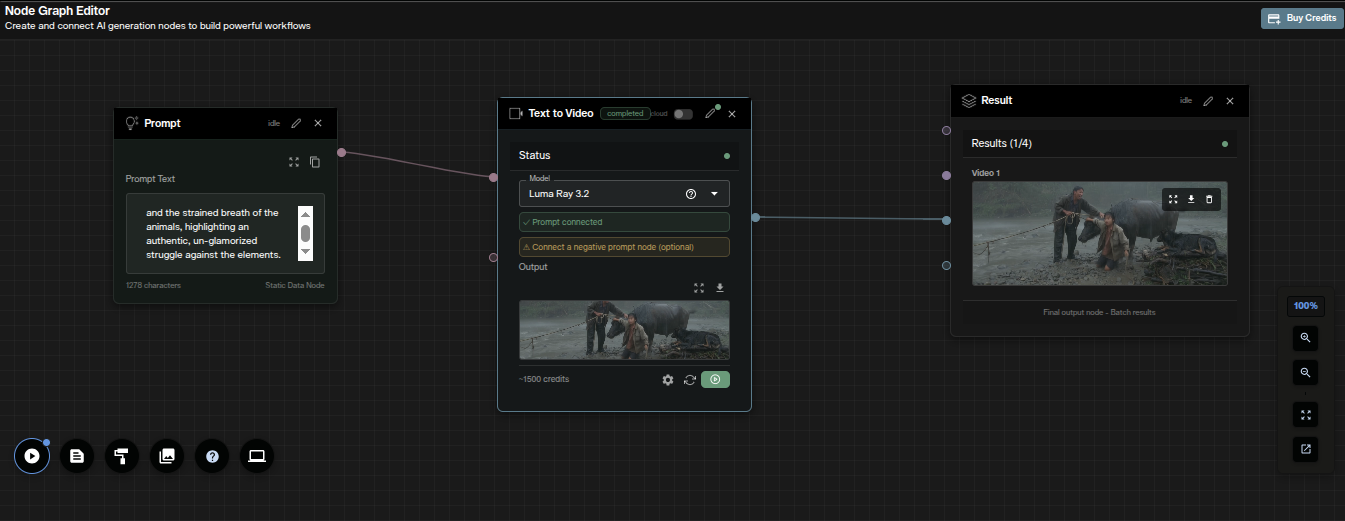Screen dimensions: 1345x521
Task: Click the Final output node - Batch results text
Action: pos(1099,312)
